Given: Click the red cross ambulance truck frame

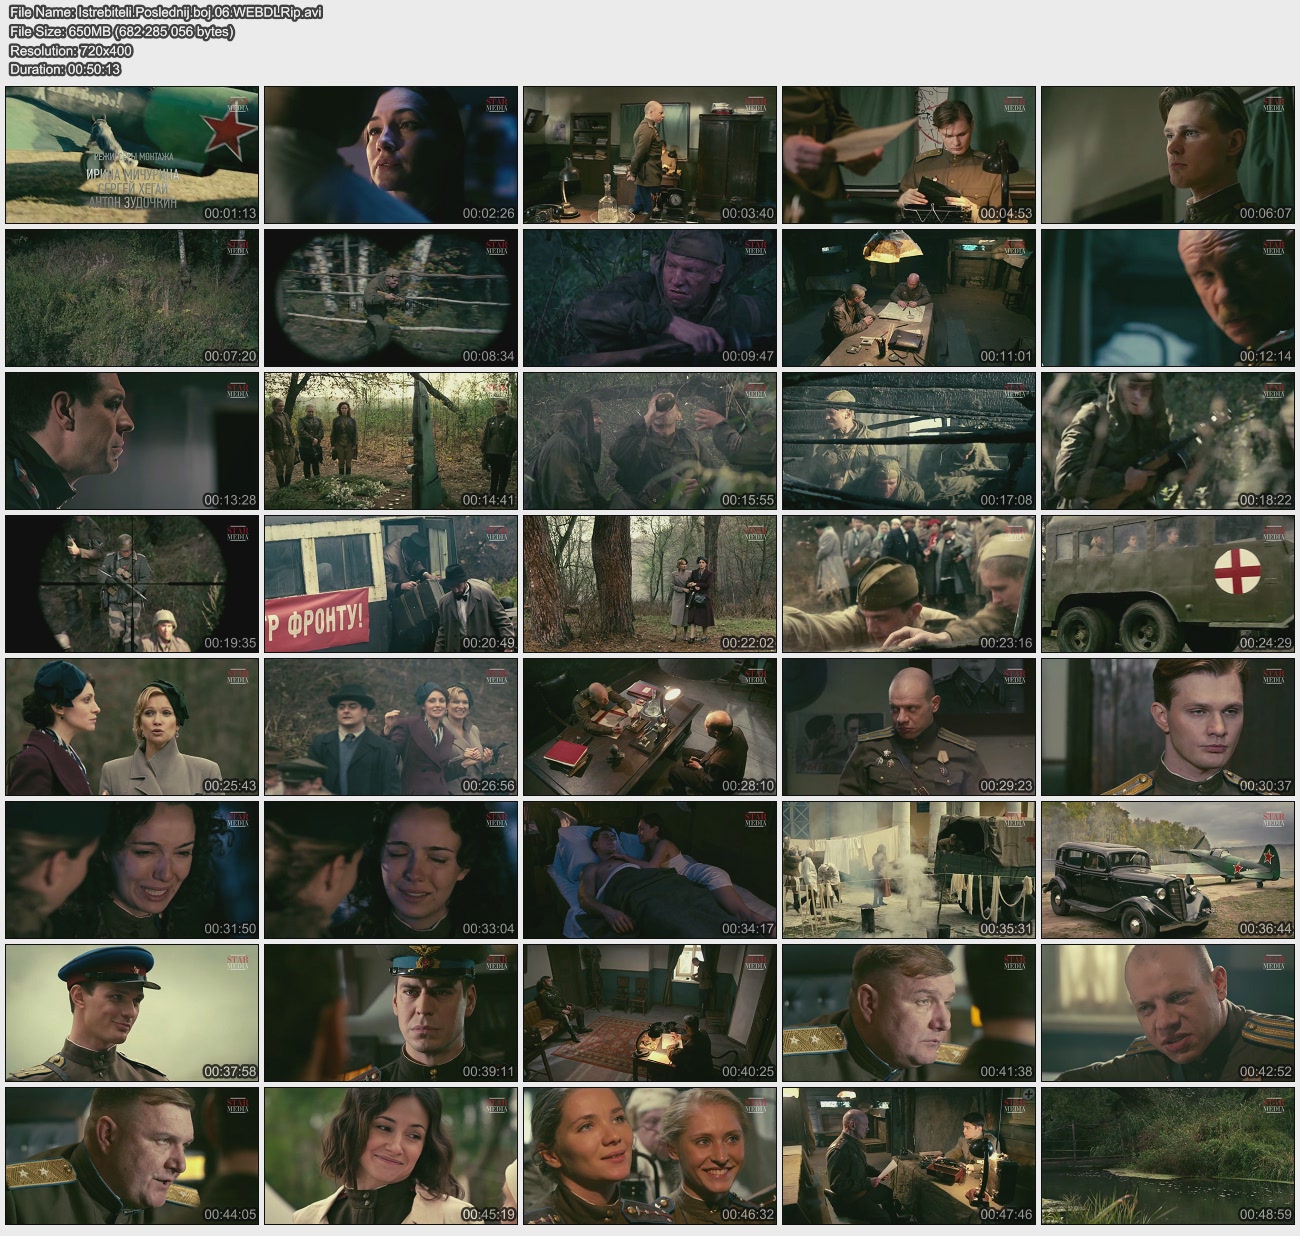Looking at the screenshot, I should [x=1168, y=584].
